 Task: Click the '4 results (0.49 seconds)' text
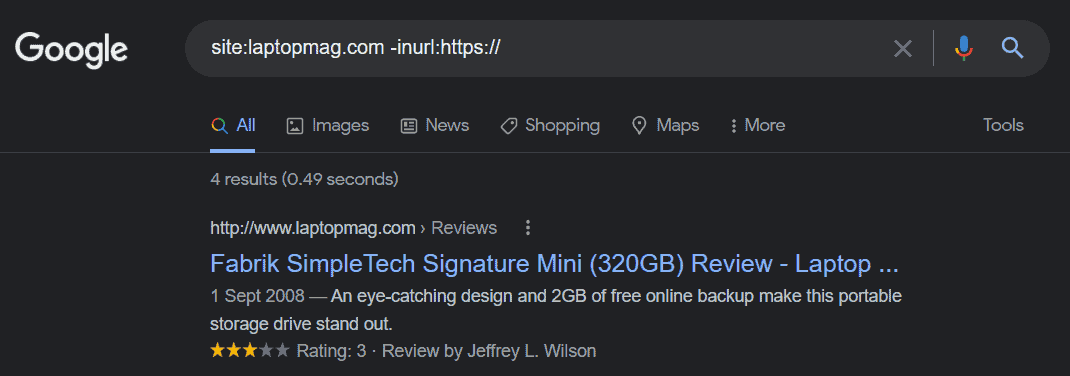(x=304, y=179)
